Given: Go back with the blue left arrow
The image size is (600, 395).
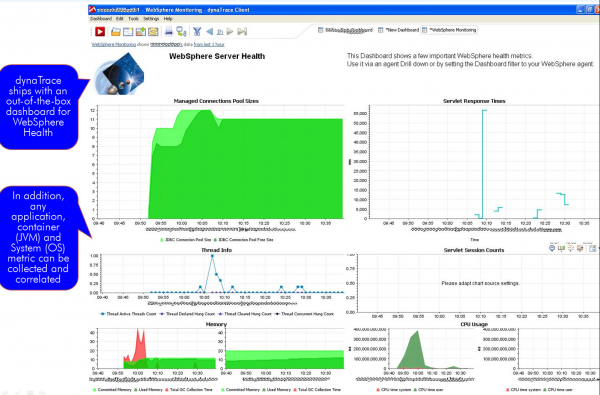Looking at the screenshot, I should click(209, 32).
